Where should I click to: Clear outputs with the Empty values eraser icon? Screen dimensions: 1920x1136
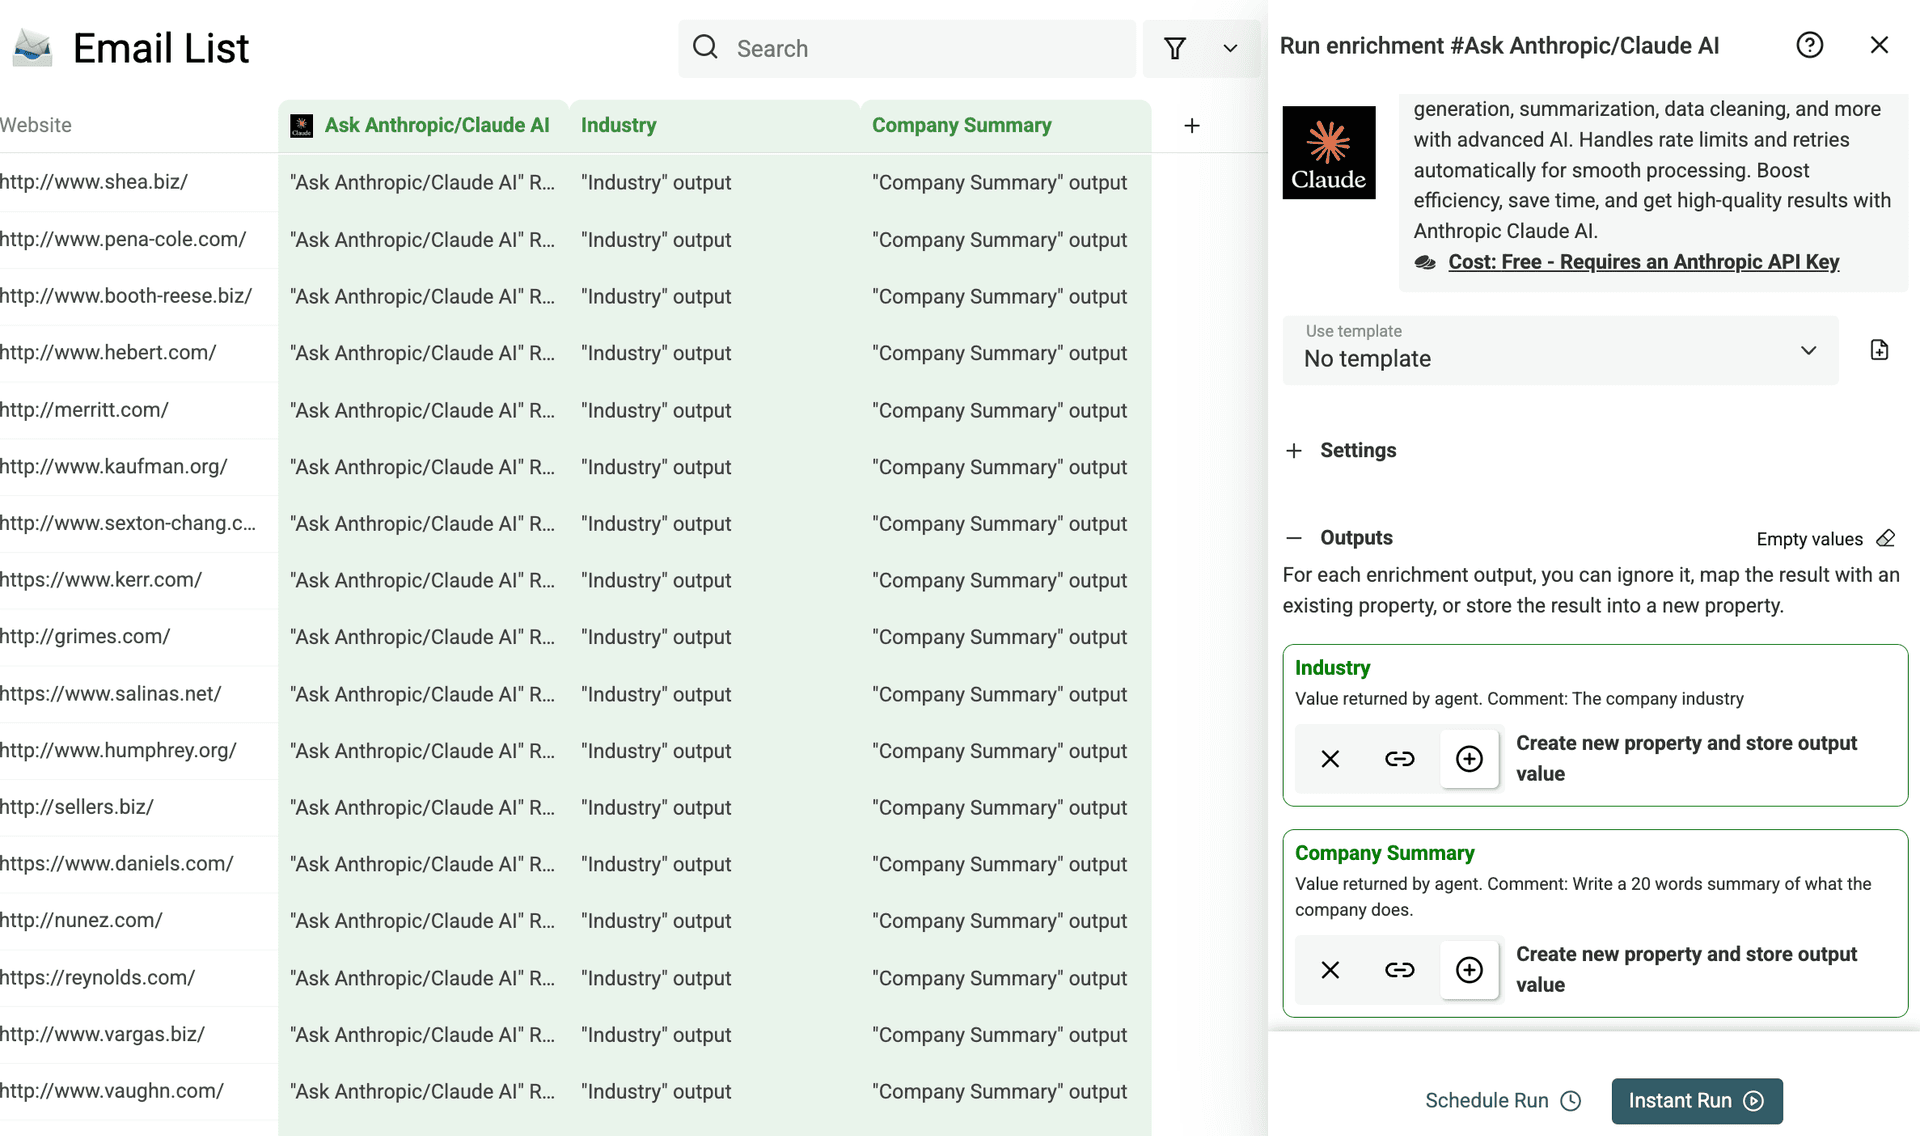[x=1887, y=539]
